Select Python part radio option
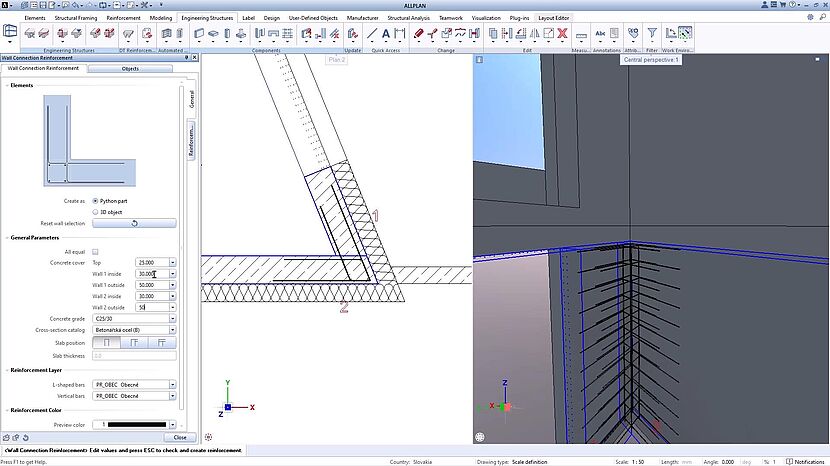This screenshot has width=830, height=466. point(95,201)
